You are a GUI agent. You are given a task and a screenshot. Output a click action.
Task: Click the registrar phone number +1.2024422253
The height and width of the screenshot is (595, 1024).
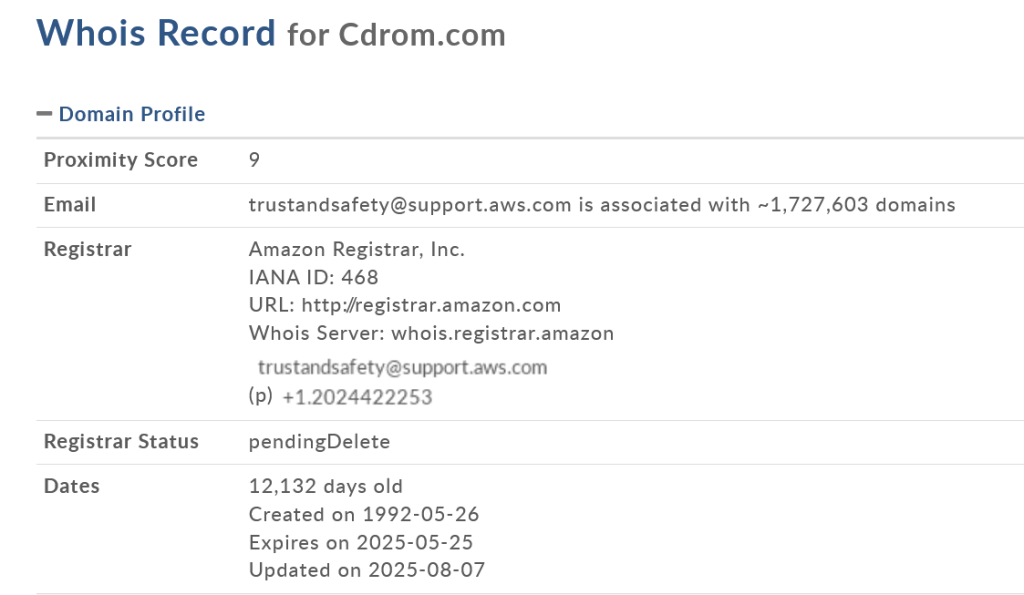coord(357,397)
